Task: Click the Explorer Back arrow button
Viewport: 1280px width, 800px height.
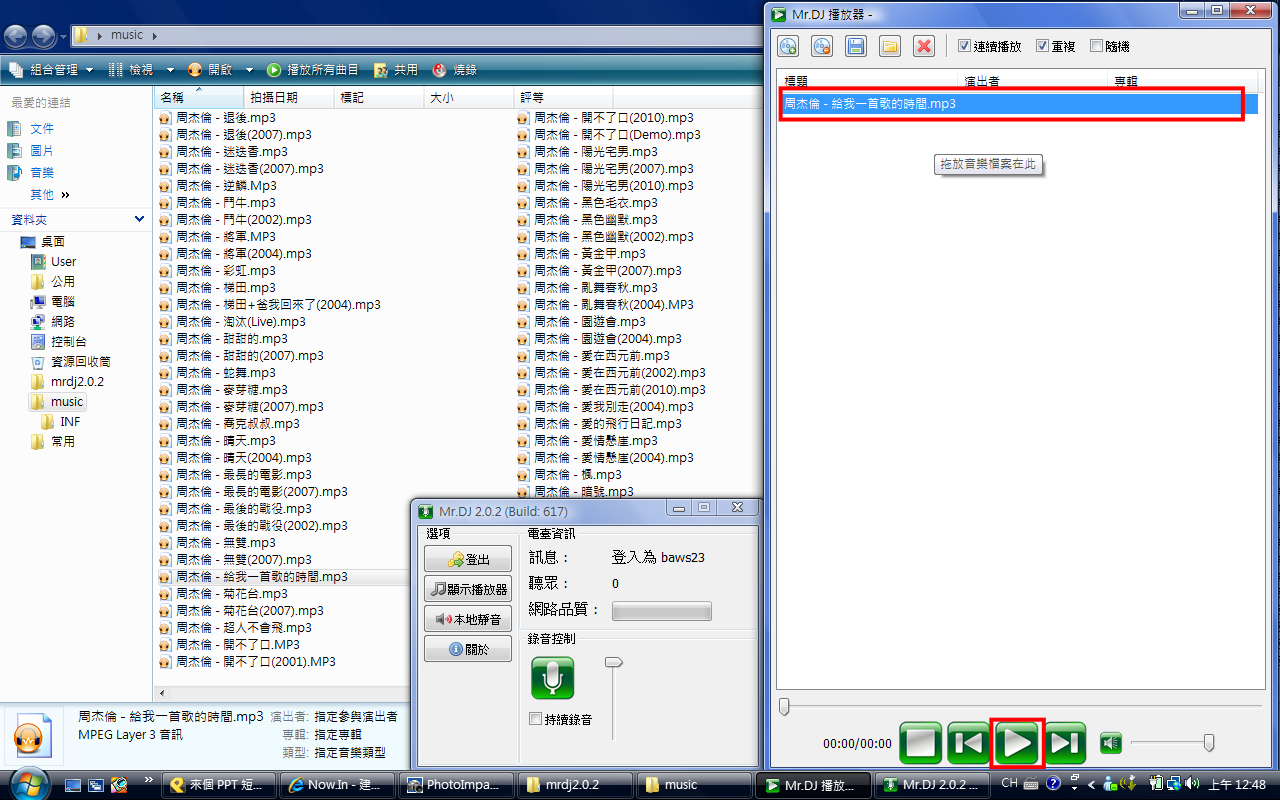Action: coord(16,37)
